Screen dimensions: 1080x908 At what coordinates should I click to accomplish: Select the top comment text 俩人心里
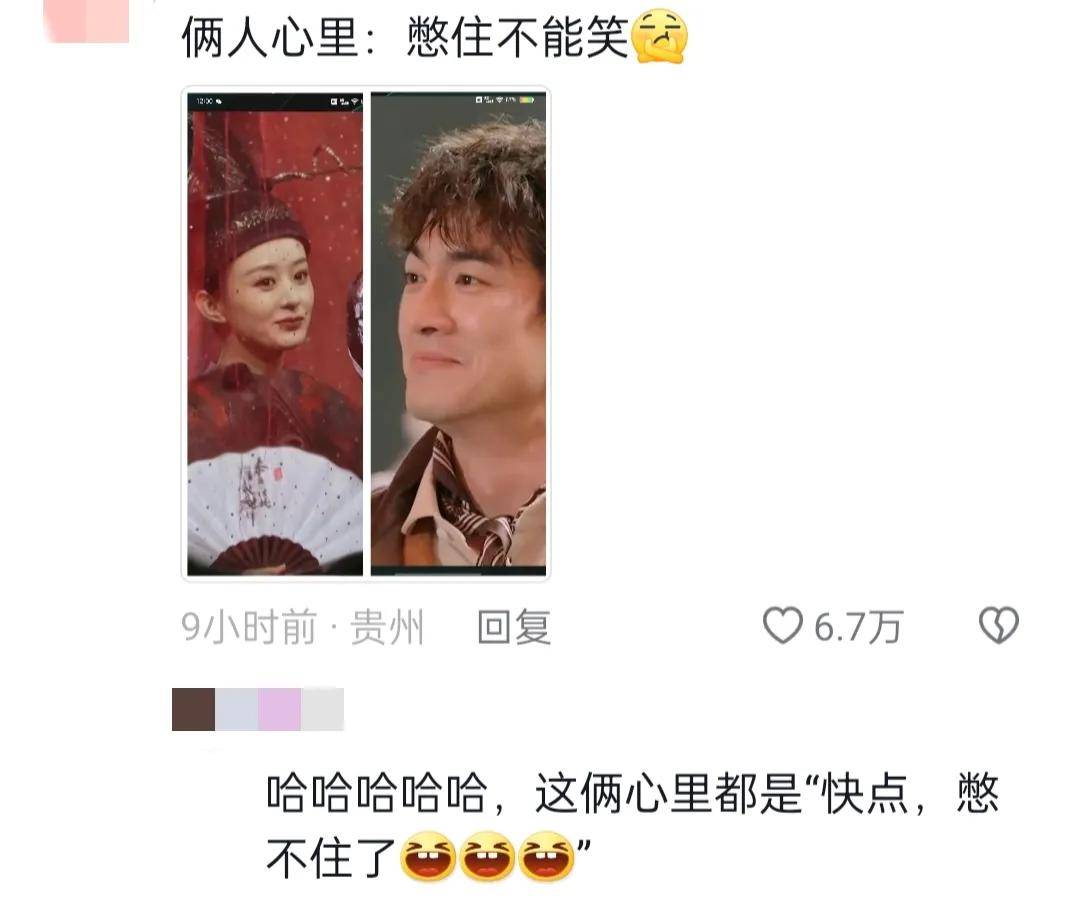[270, 37]
